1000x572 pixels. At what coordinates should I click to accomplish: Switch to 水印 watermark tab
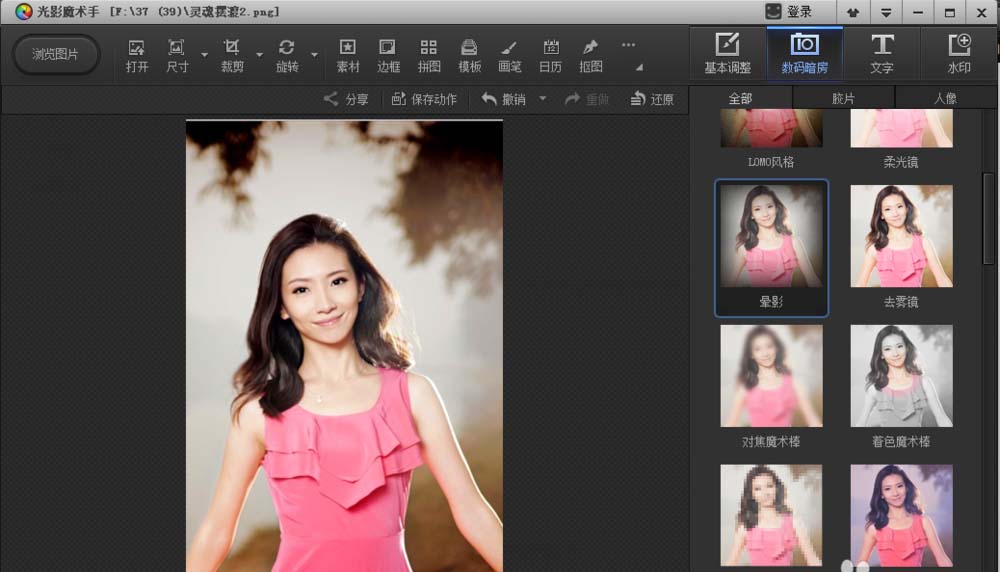[x=959, y=54]
